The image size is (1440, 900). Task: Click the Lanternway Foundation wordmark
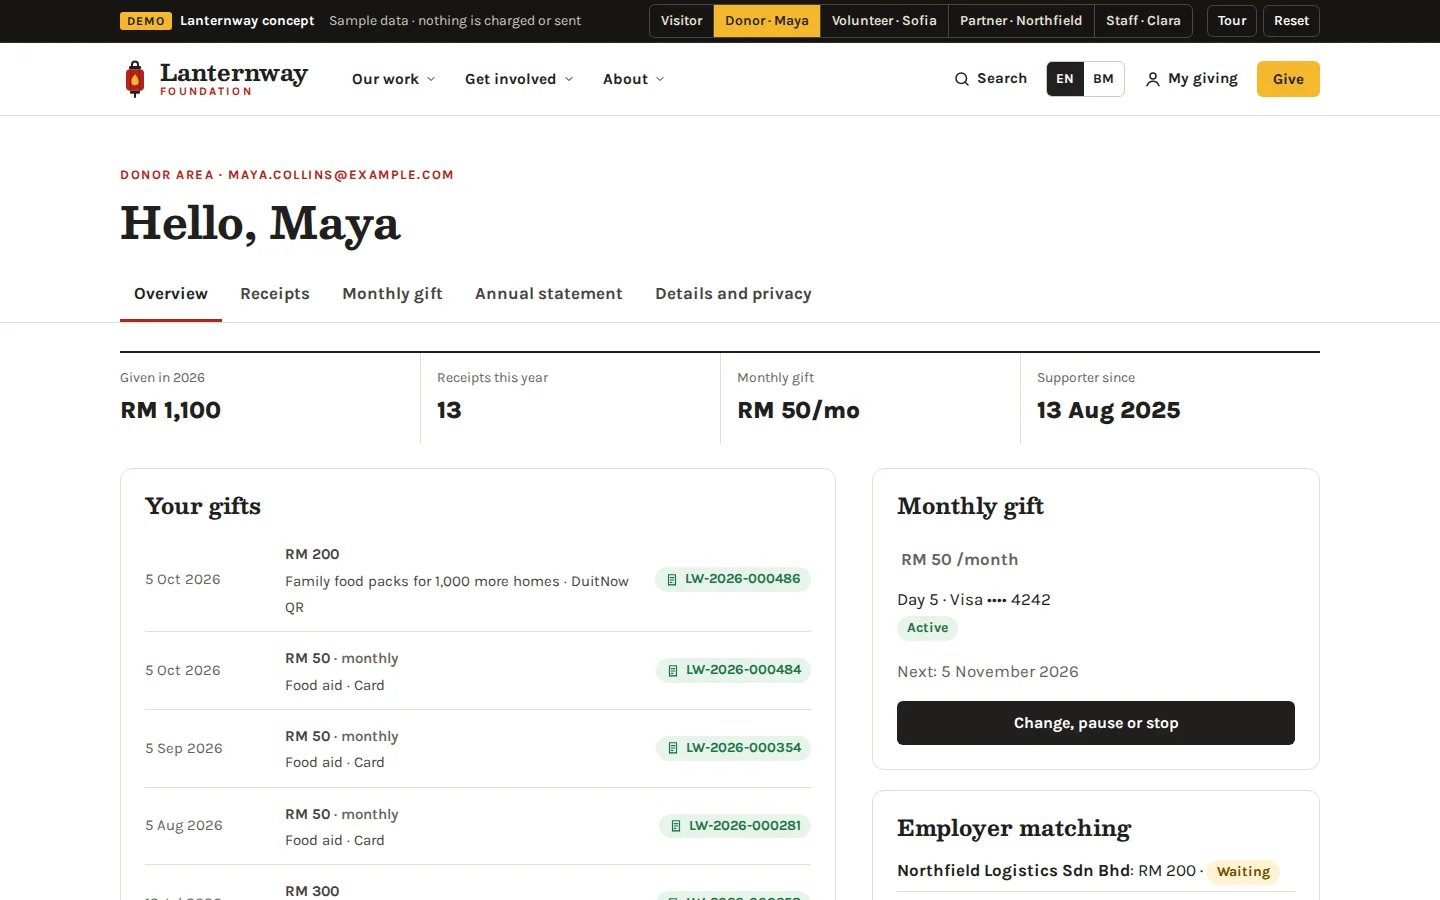click(234, 79)
